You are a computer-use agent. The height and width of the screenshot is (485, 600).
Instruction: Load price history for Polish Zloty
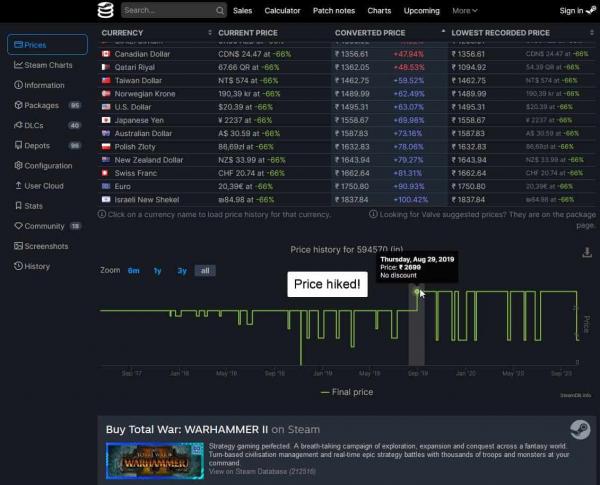point(135,147)
